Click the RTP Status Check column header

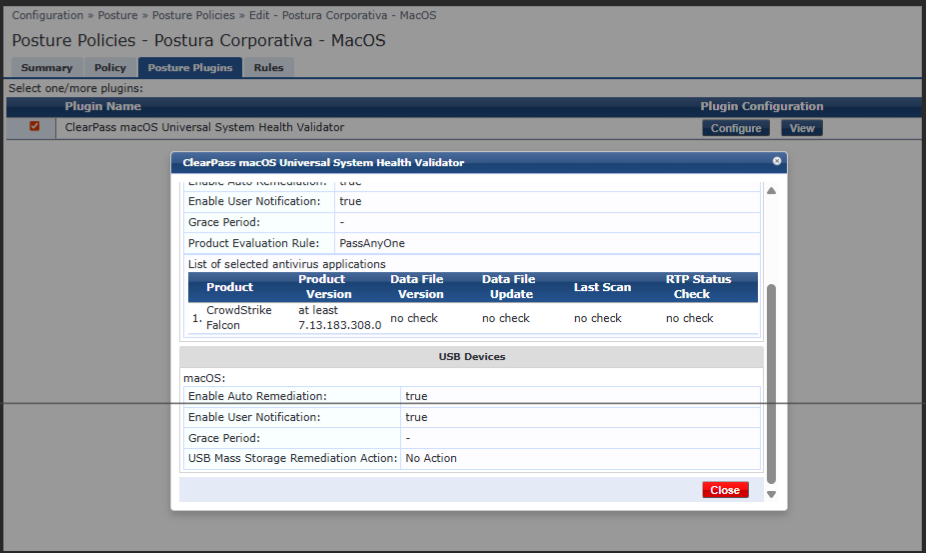[698, 287]
